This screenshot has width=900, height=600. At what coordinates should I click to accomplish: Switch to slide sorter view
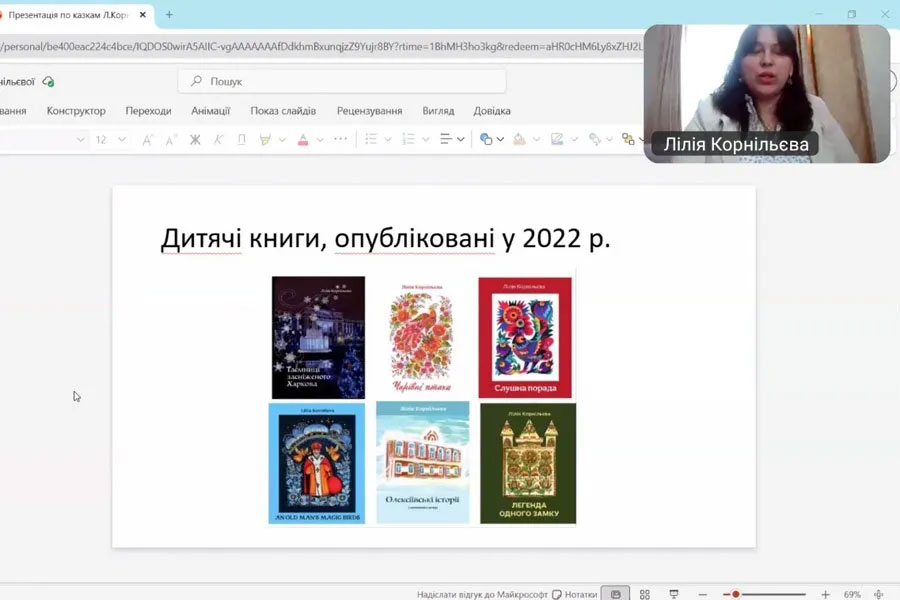pyautogui.click(x=645, y=594)
